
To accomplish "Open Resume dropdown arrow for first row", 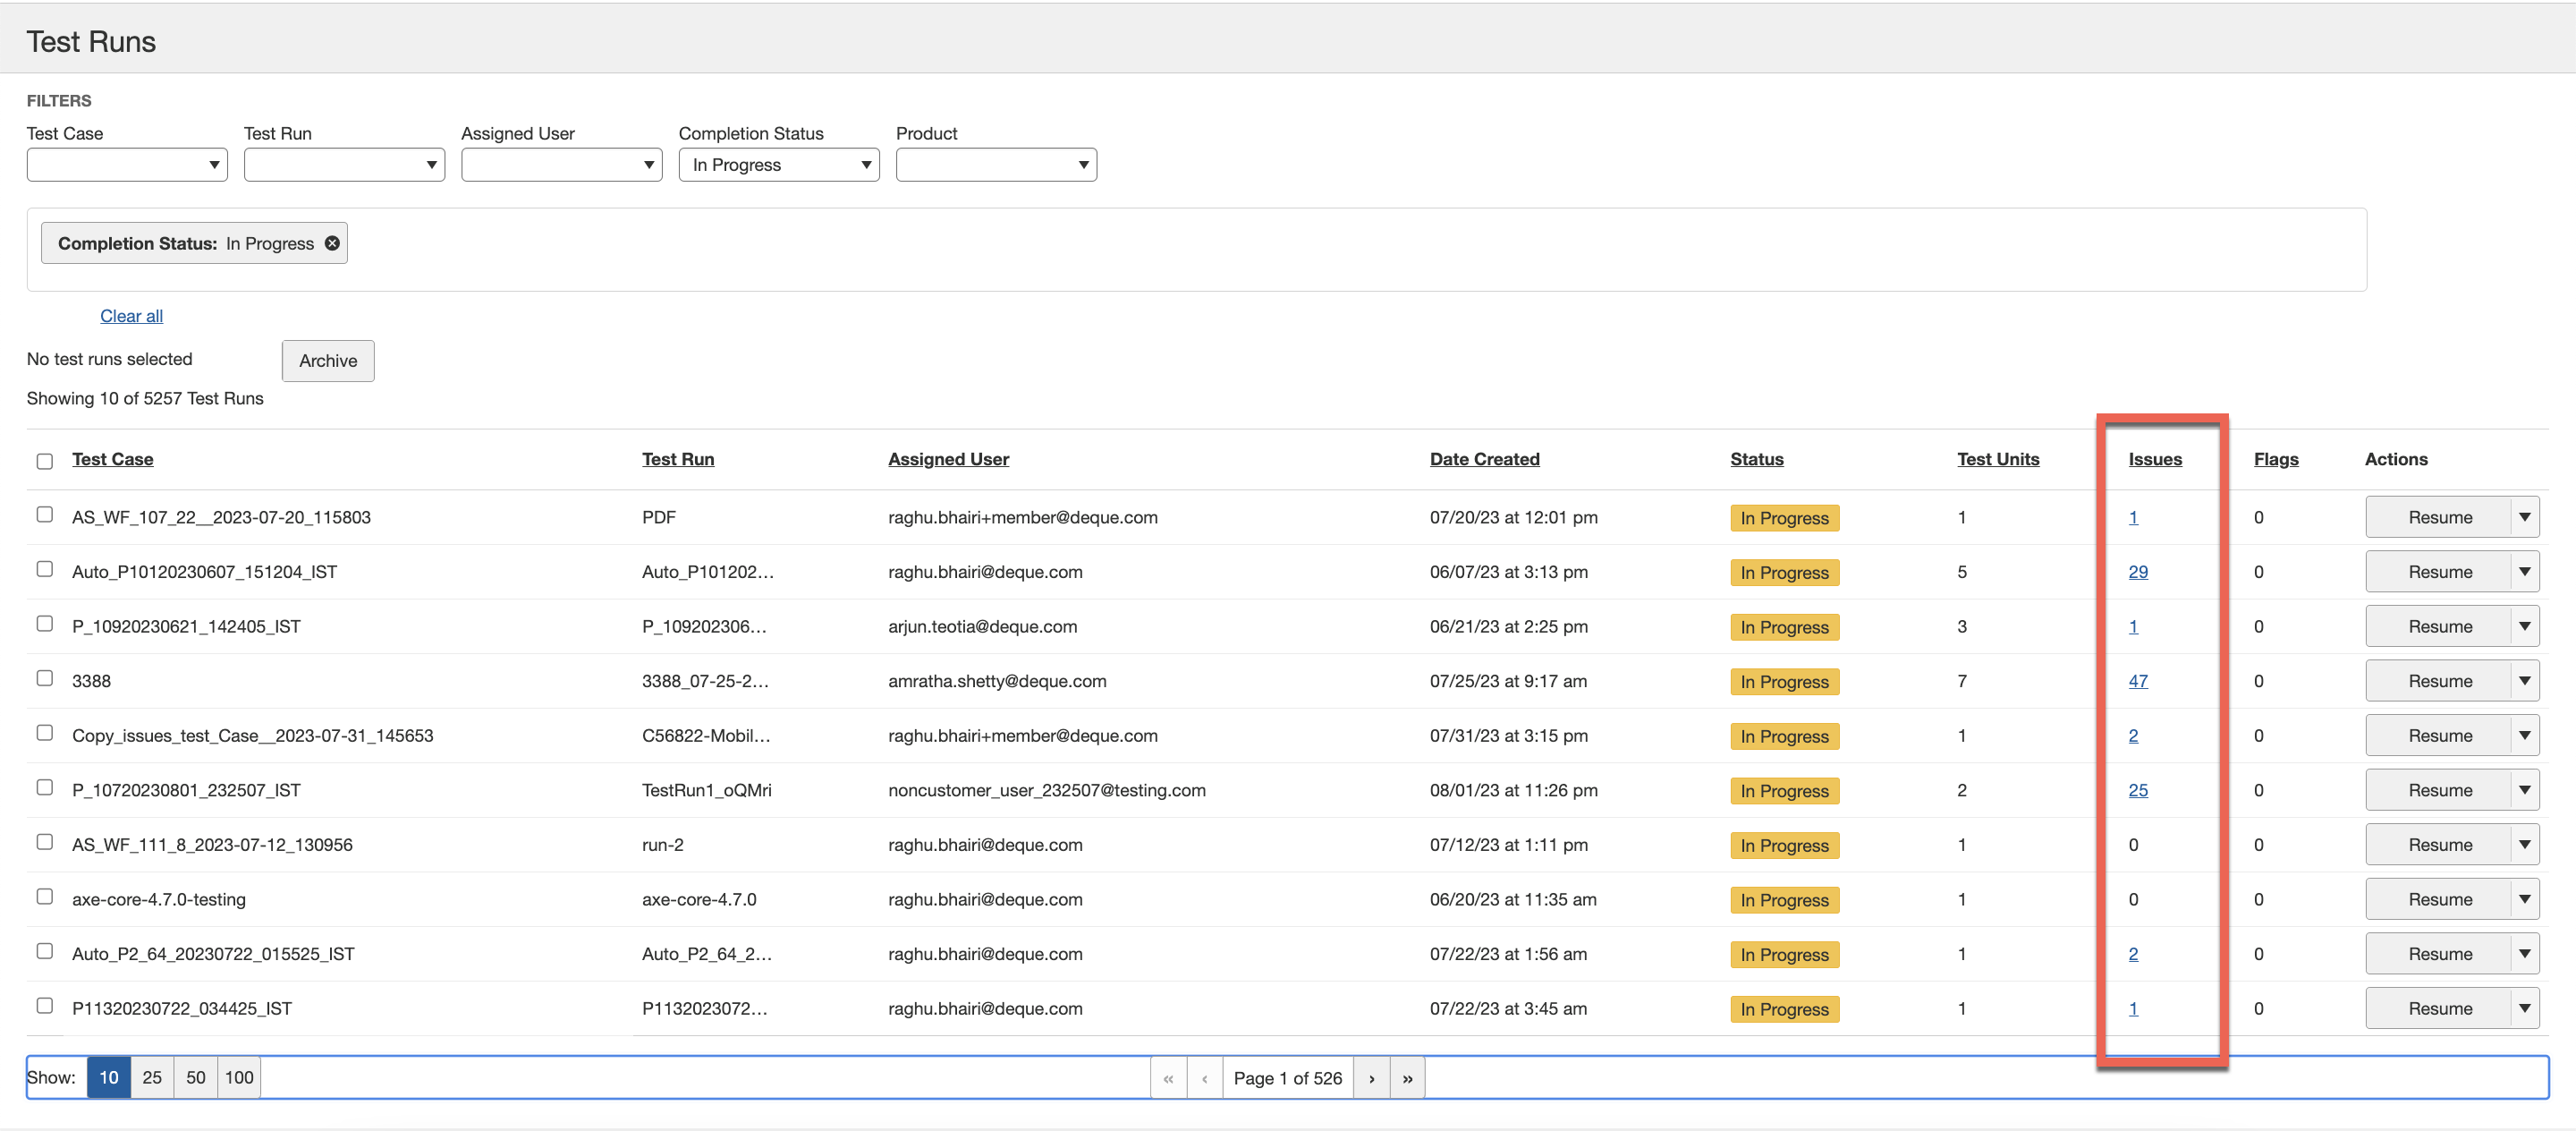I will [x=2524, y=517].
